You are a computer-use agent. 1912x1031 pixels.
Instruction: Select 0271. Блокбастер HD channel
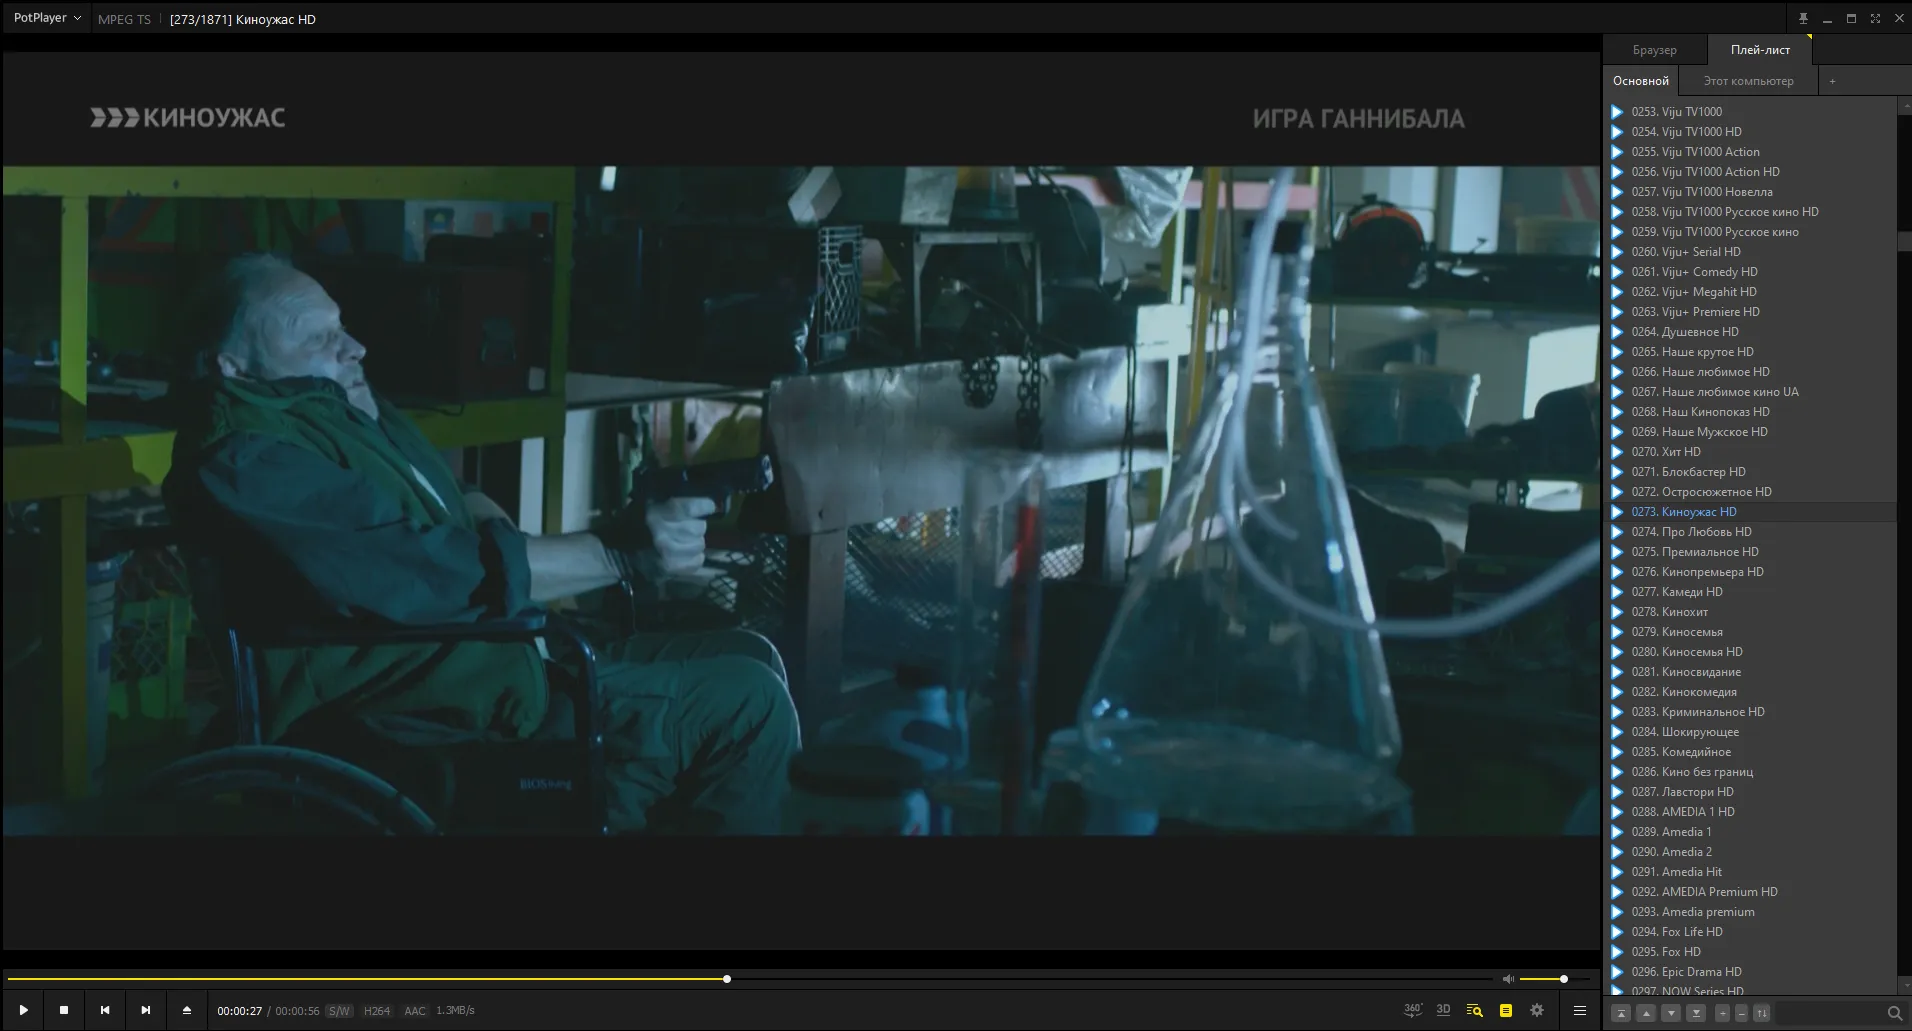[x=1749, y=472]
